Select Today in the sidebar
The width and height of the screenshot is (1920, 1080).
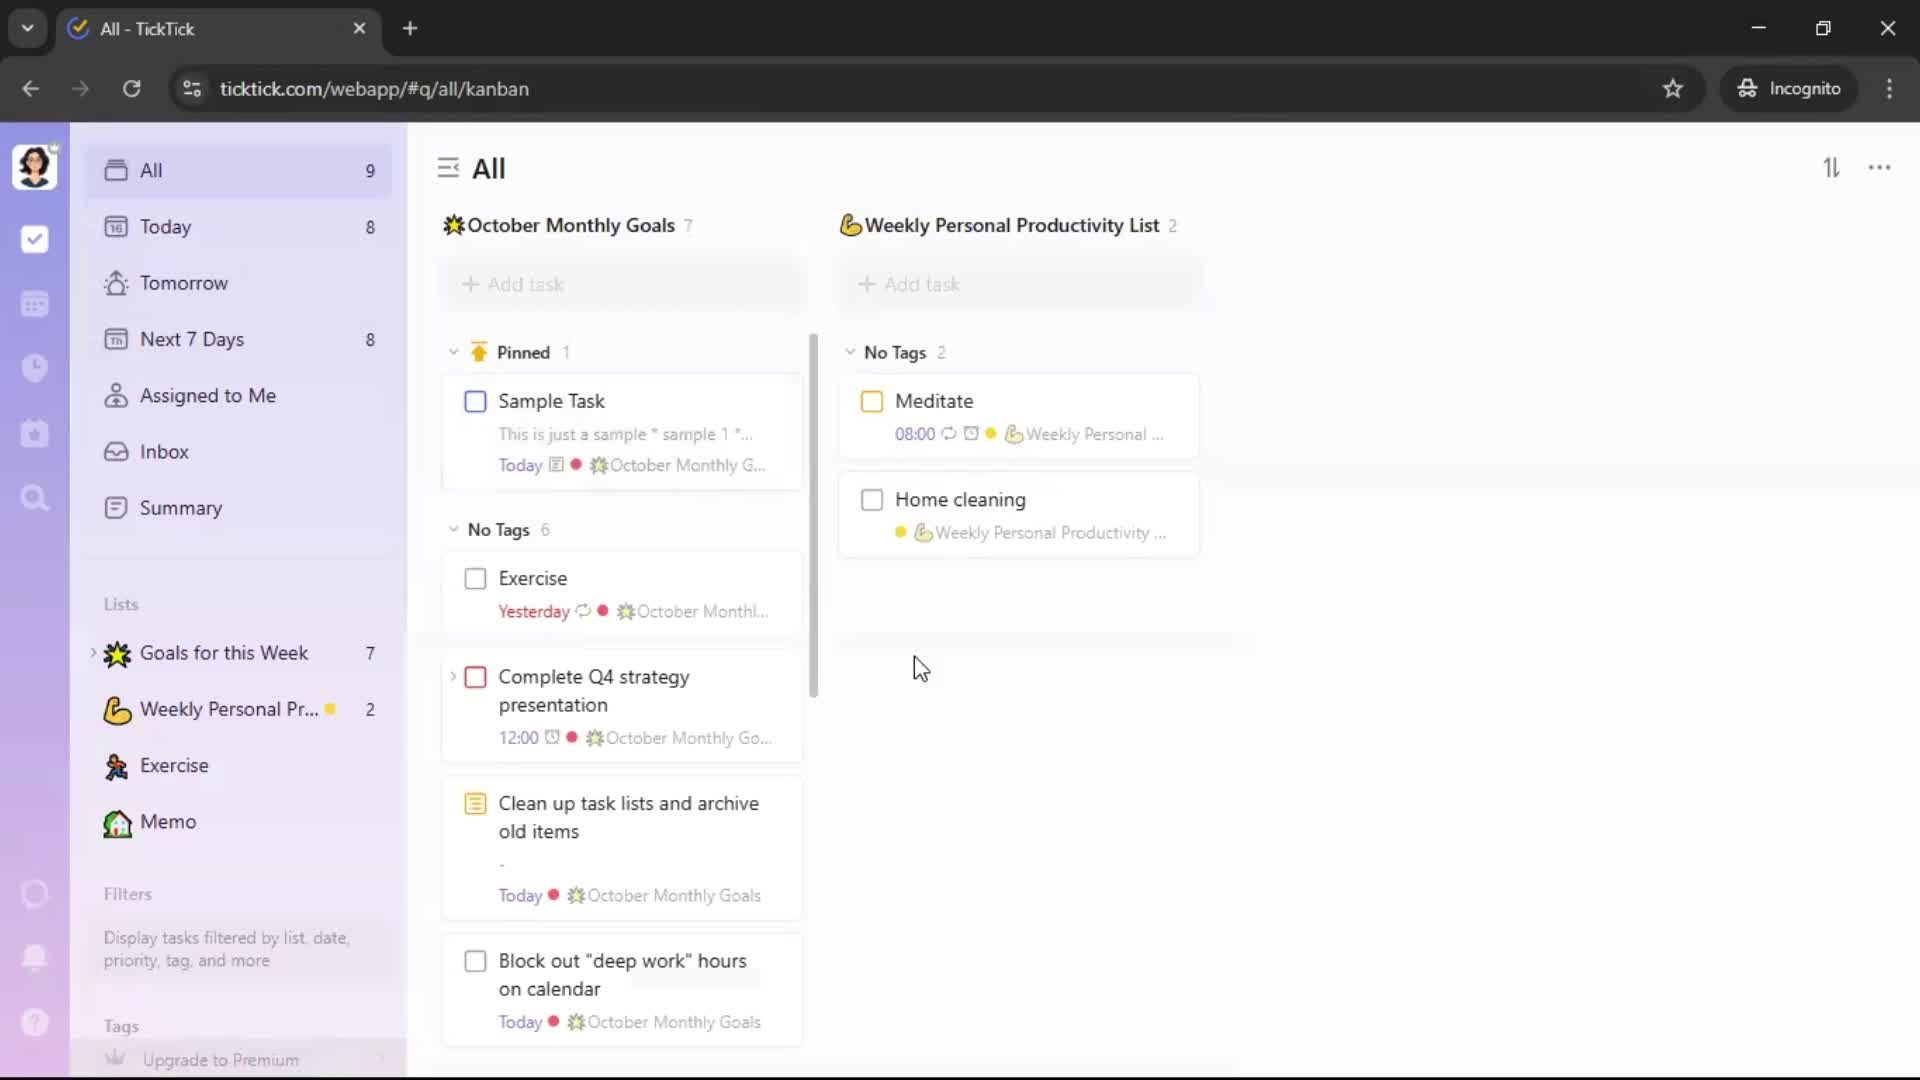(x=166, y=227)
